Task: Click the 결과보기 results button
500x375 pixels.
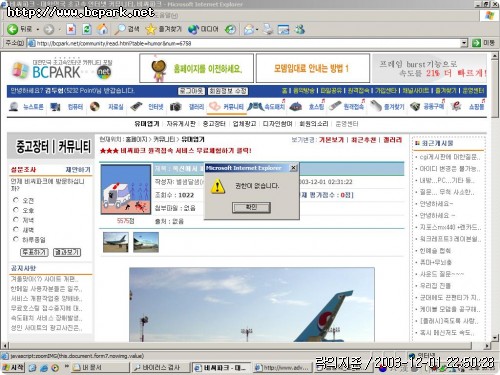Action: 67,252
